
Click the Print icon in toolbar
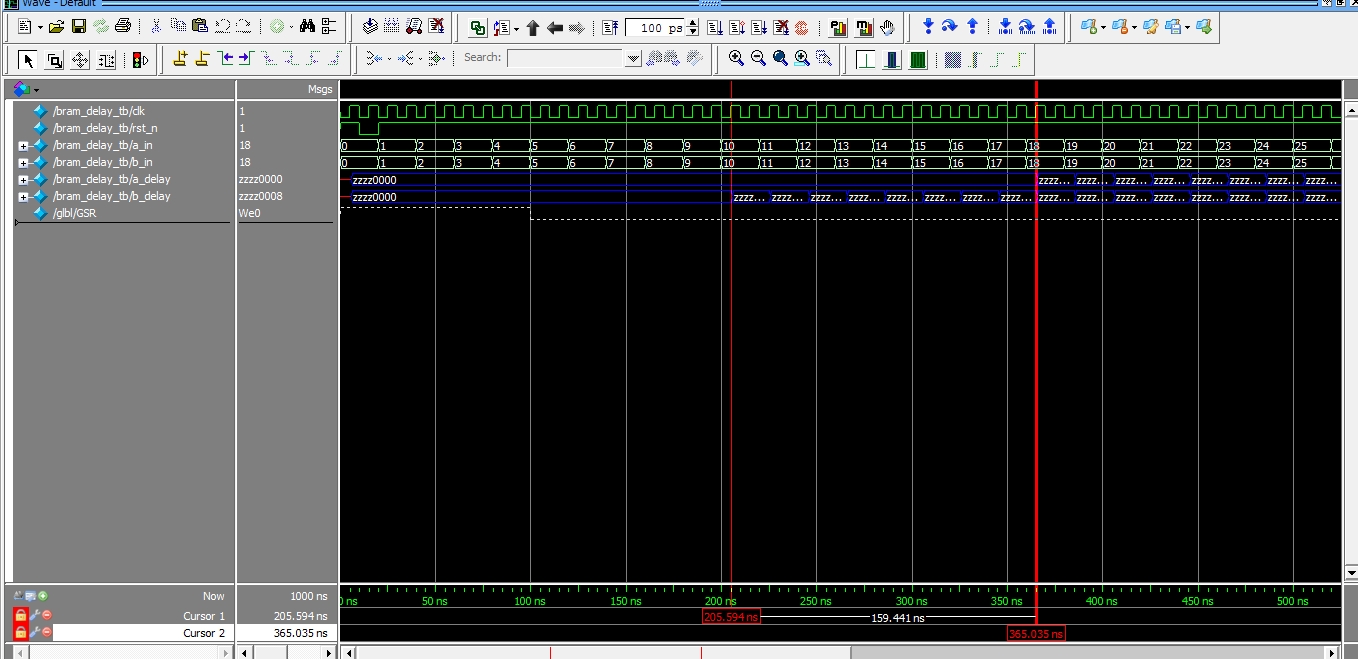pyautogui.click(x=122, y=27)
